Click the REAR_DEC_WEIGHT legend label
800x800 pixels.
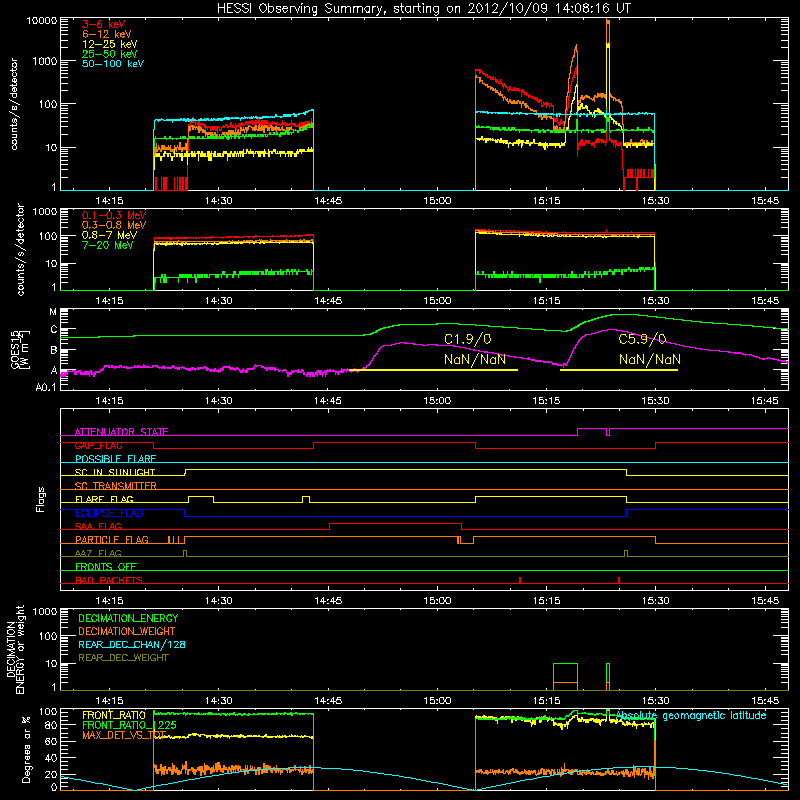coord(123,658)
